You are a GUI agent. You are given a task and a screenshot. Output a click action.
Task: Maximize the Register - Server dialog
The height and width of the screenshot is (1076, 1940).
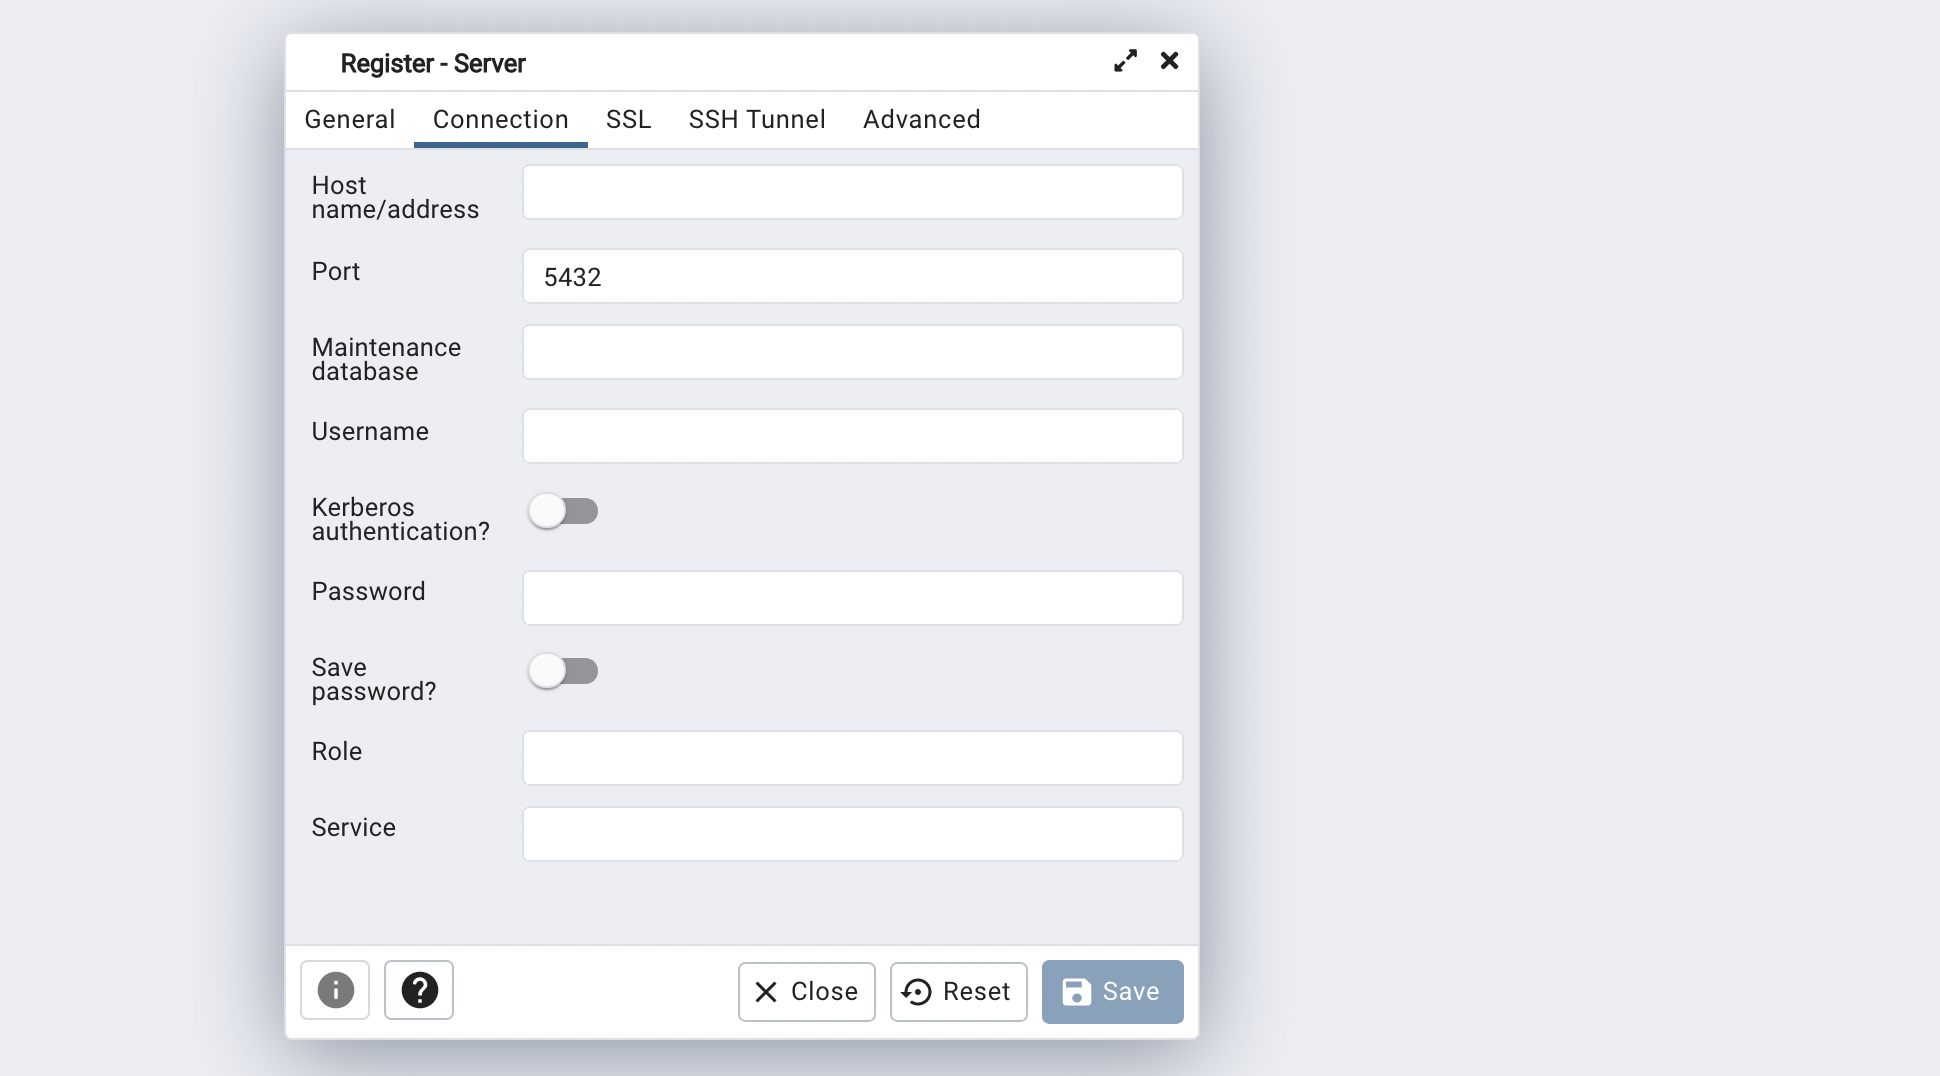(x=1125, y=61)
